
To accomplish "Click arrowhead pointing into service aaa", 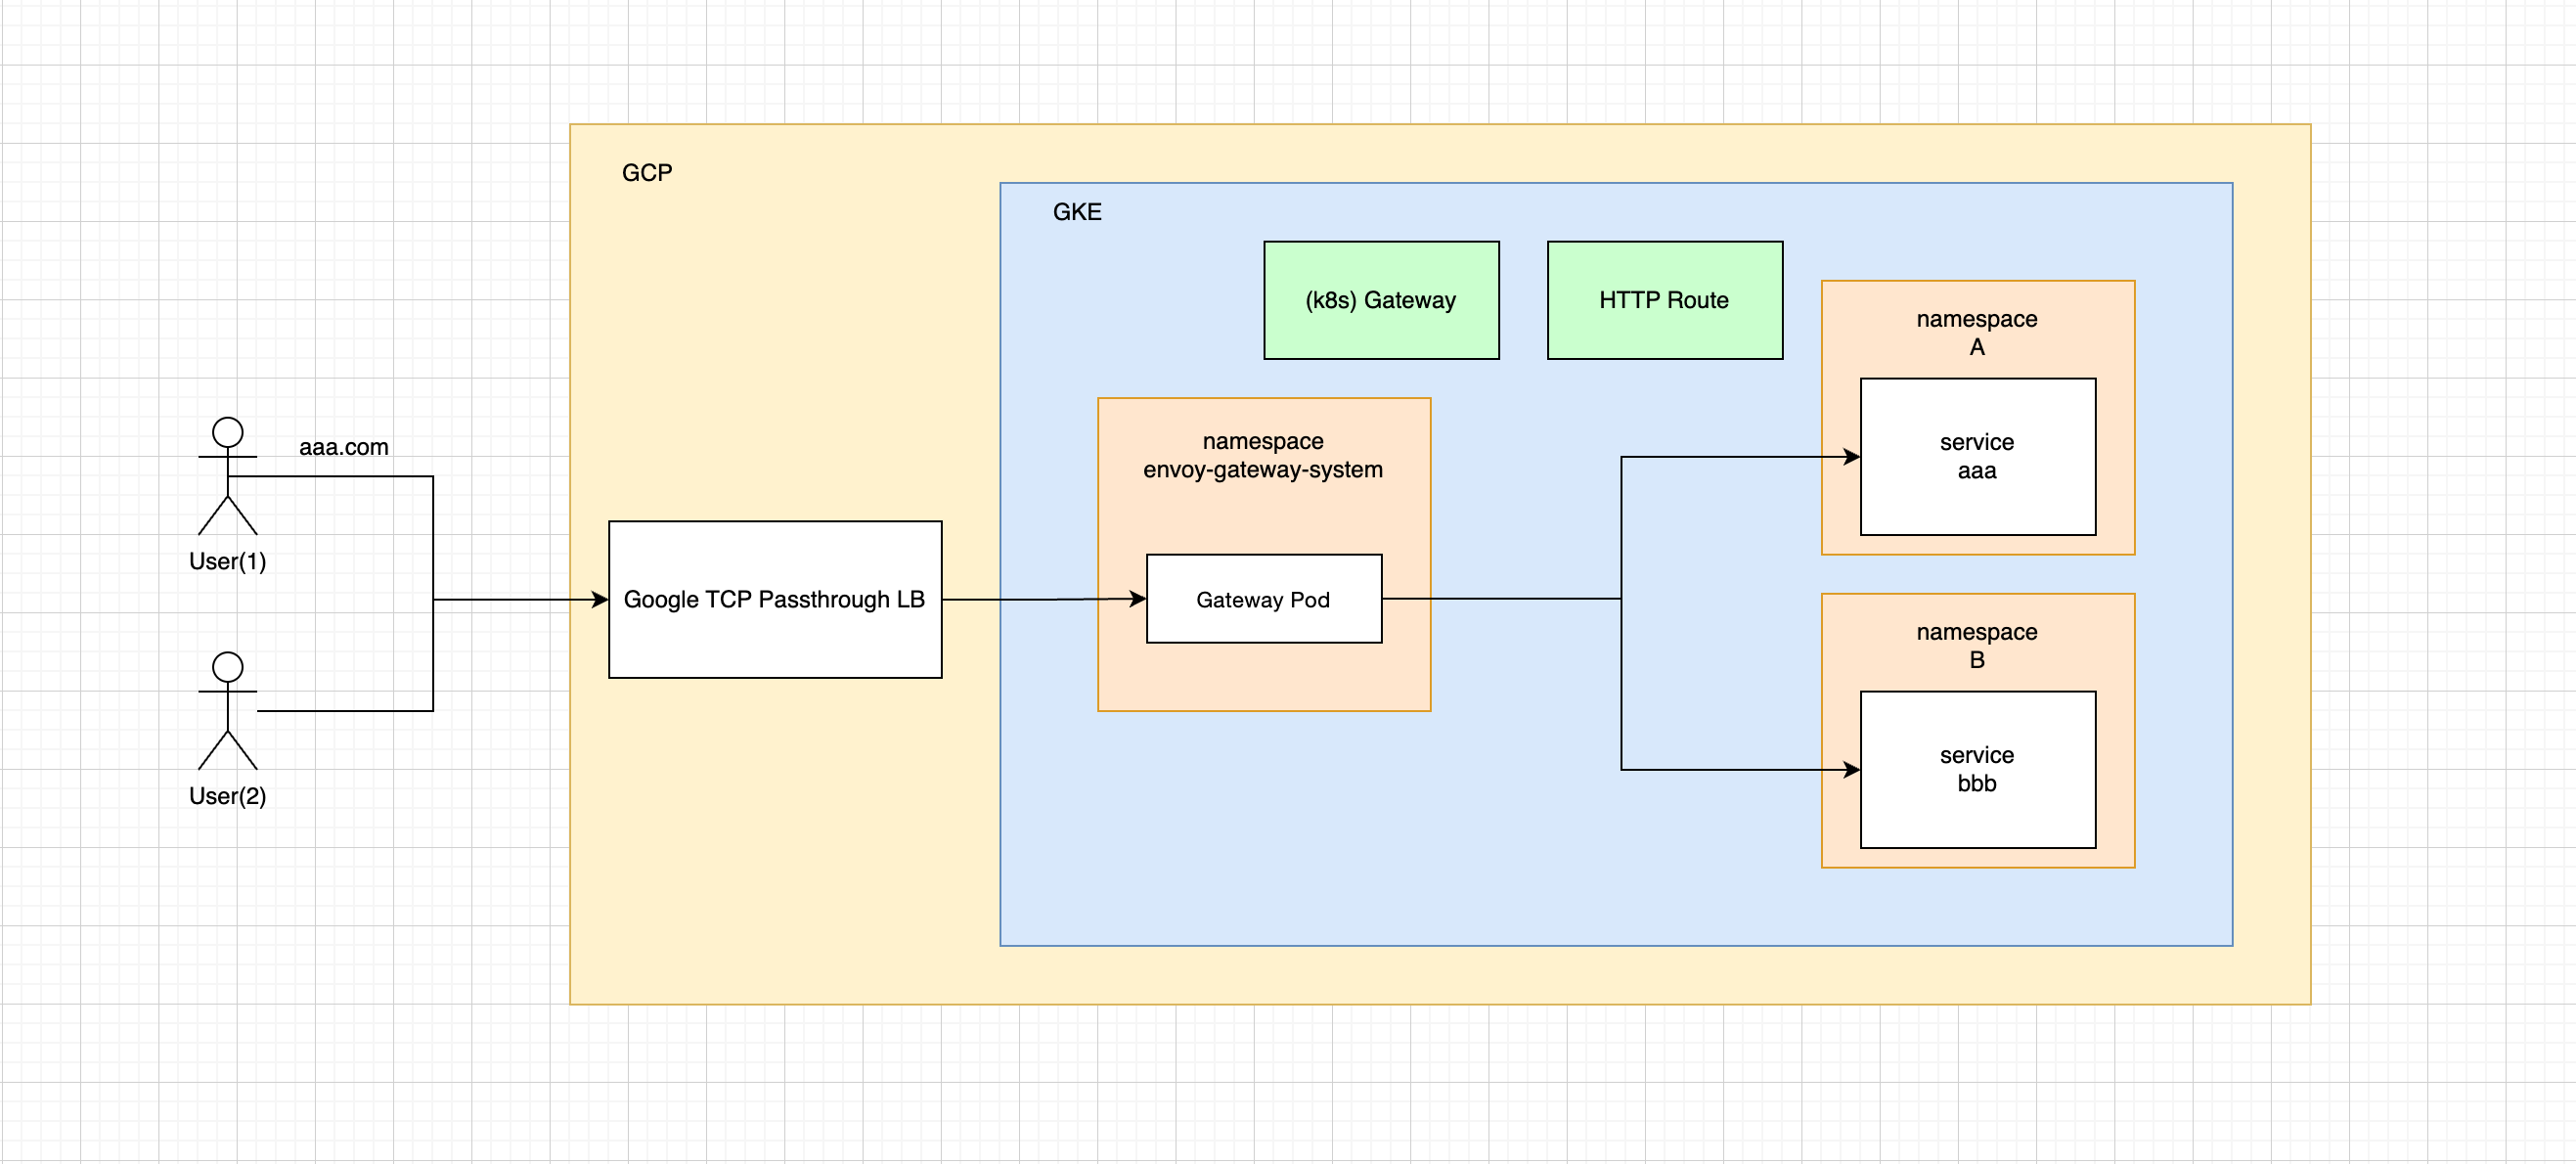I will click(1851, 456).
